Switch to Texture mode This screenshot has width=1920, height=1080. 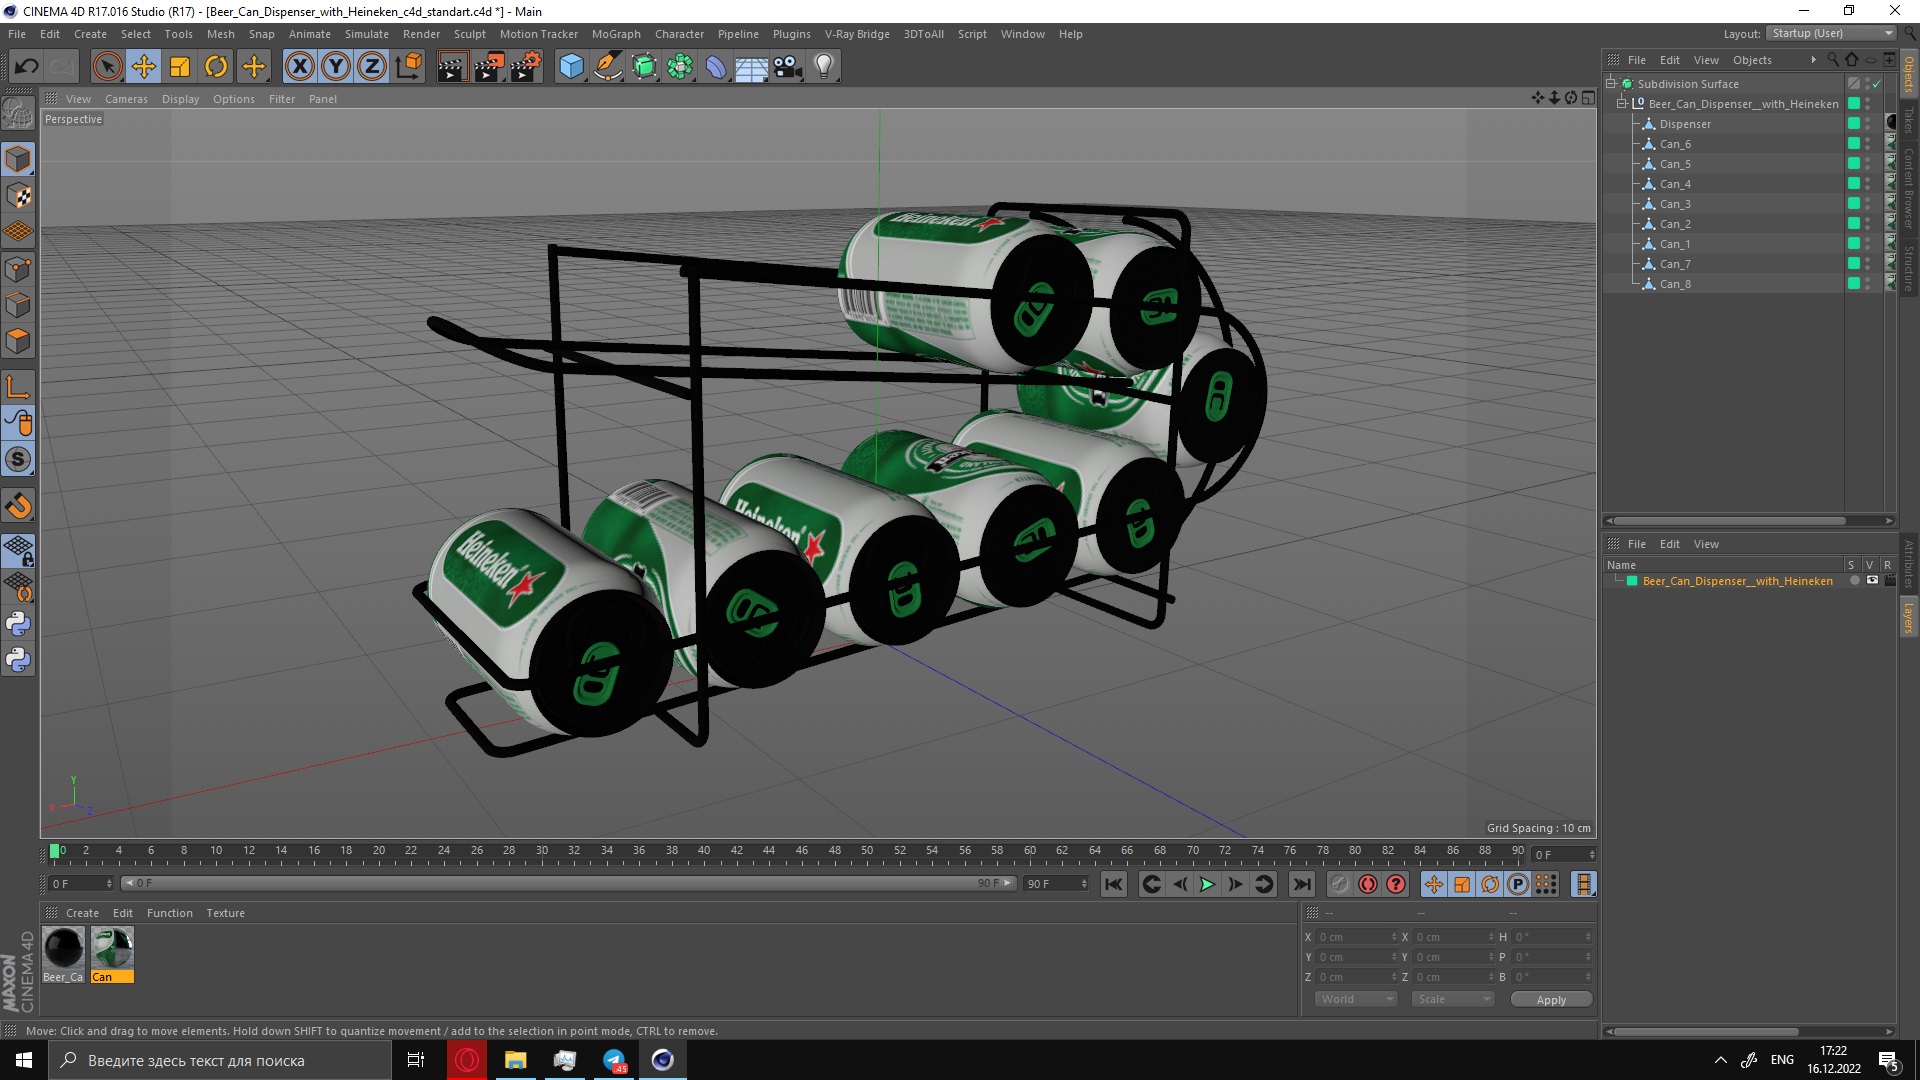pos(18,196)
